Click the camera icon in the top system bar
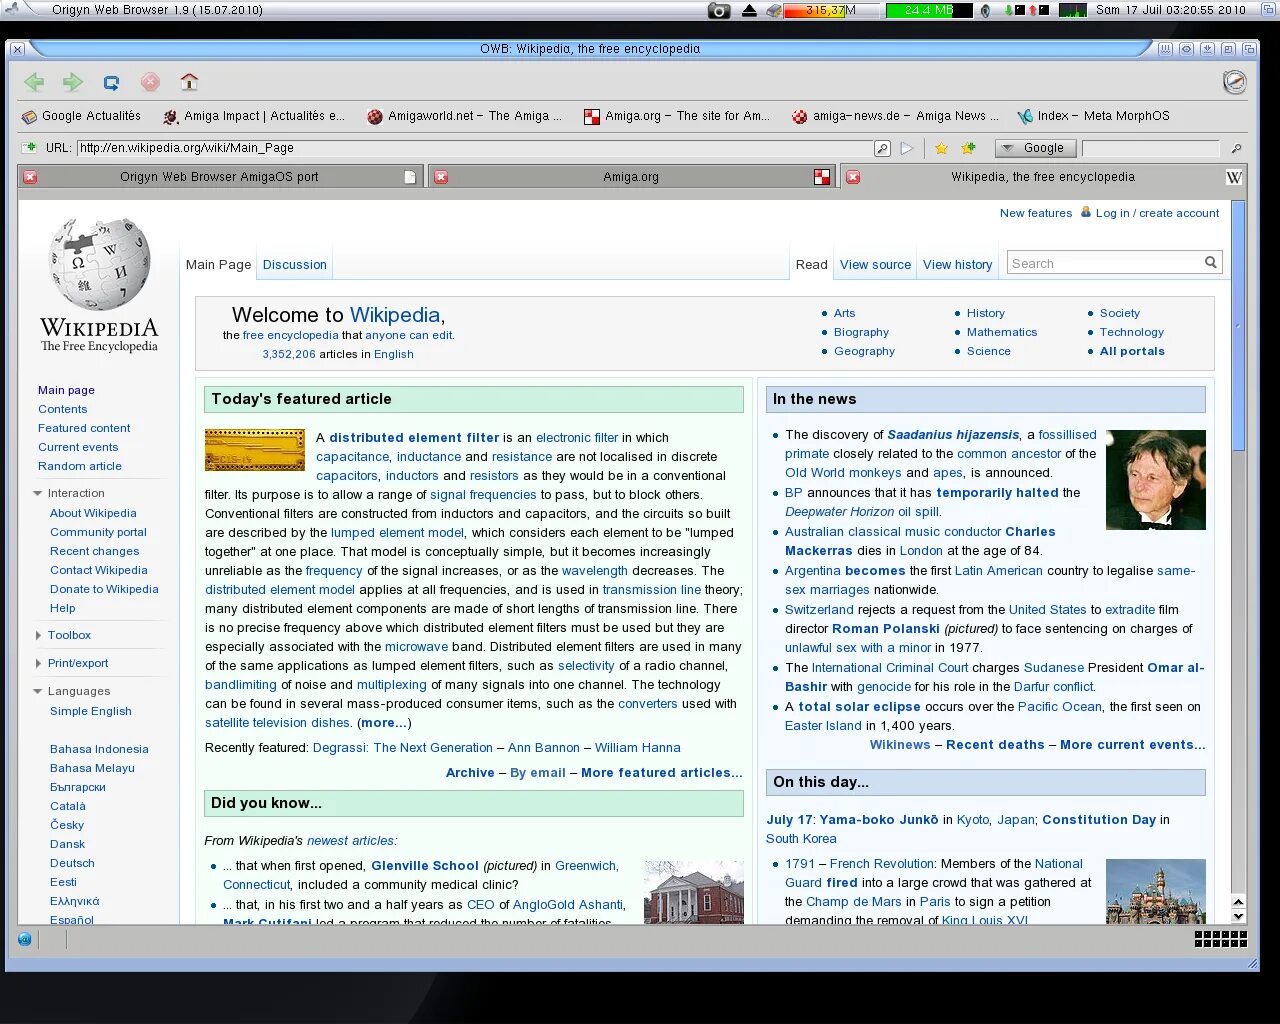This screenshot has height=1024, width=1280. tap(719, 10)
